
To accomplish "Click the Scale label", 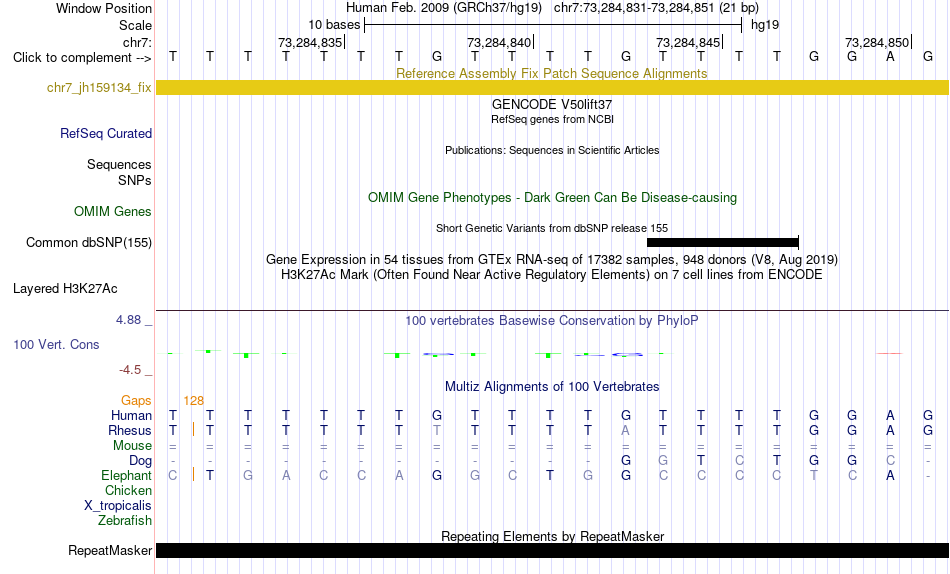I will [136, 25].
